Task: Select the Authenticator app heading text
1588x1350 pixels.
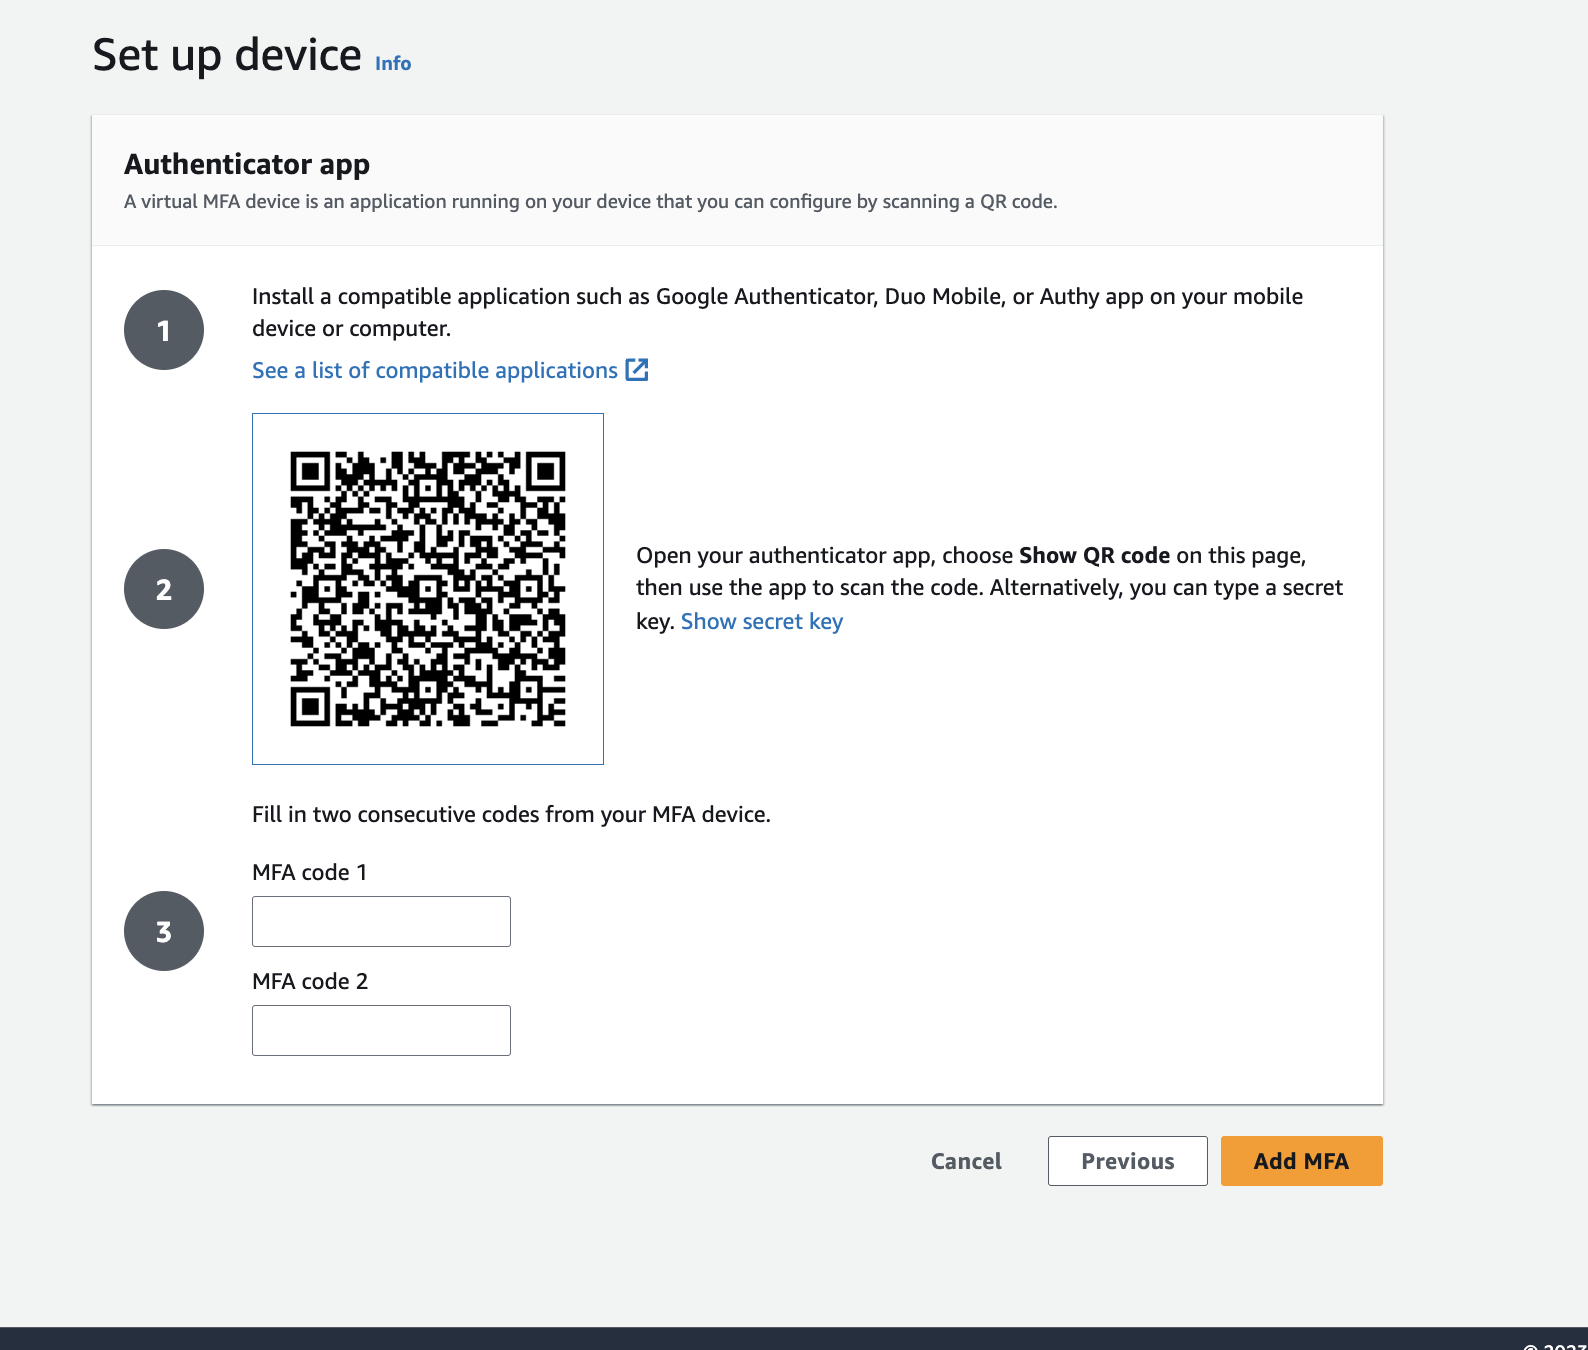Action: 247,164
